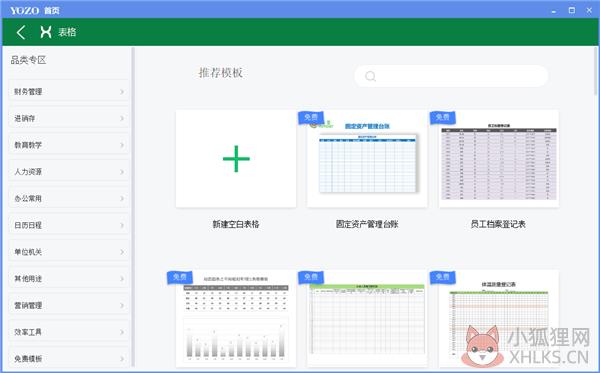Click the magnifier icon in the search box
The height and width of the screenshot is (373, 600).
pyautogui.click(x=370, y=76)
